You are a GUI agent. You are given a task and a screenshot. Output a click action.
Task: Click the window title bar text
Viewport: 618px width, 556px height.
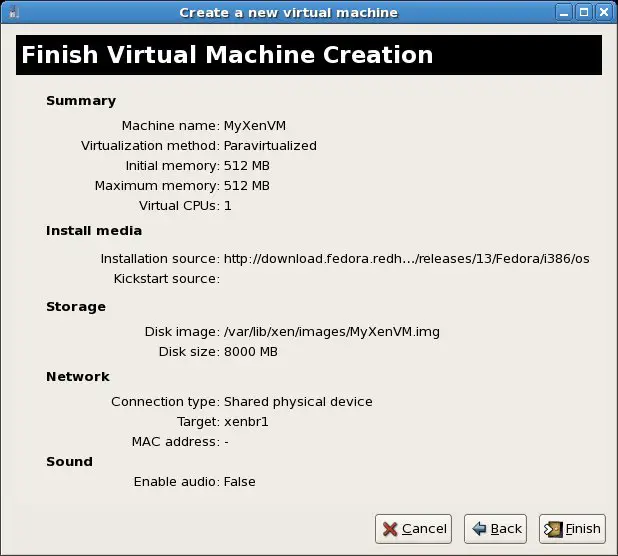[x=287, y=12]
